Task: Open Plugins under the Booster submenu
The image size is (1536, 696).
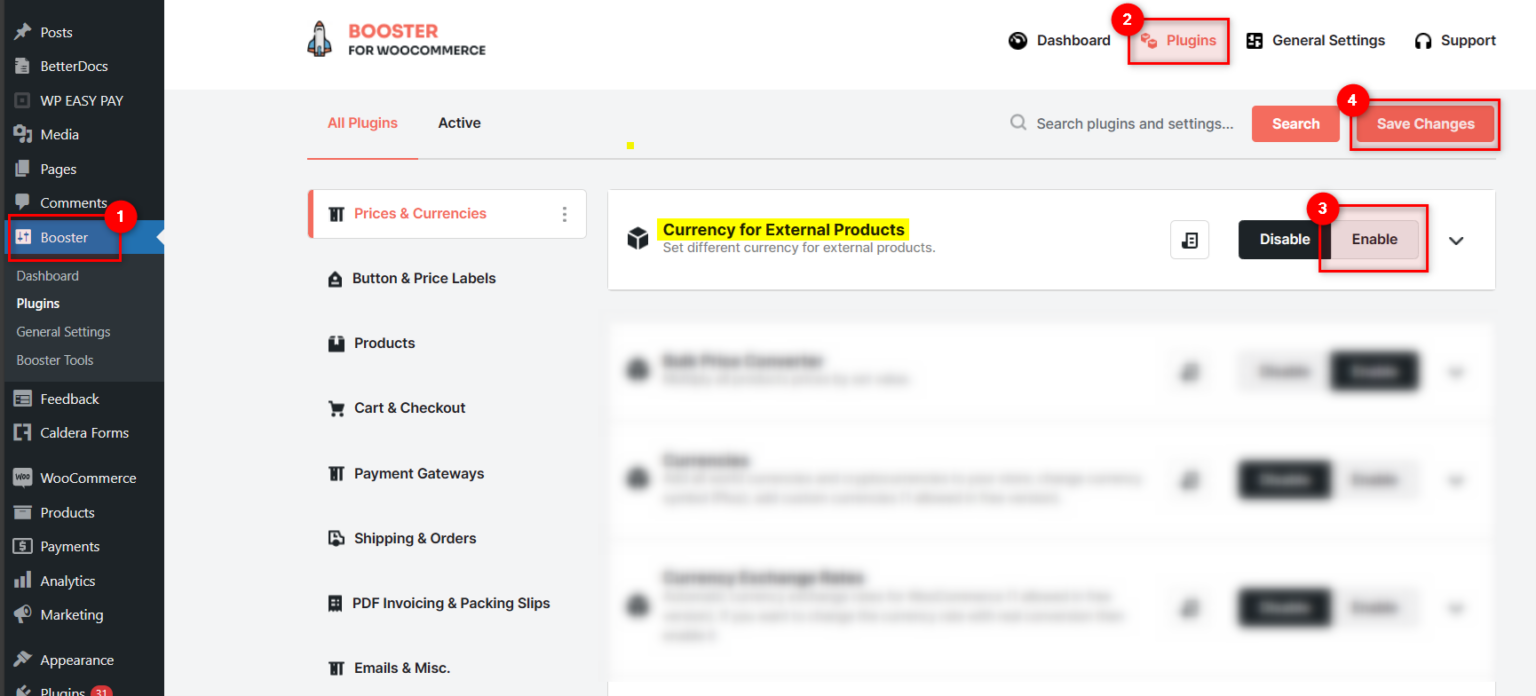Action: pyautogui.click(x=38, y=304)
